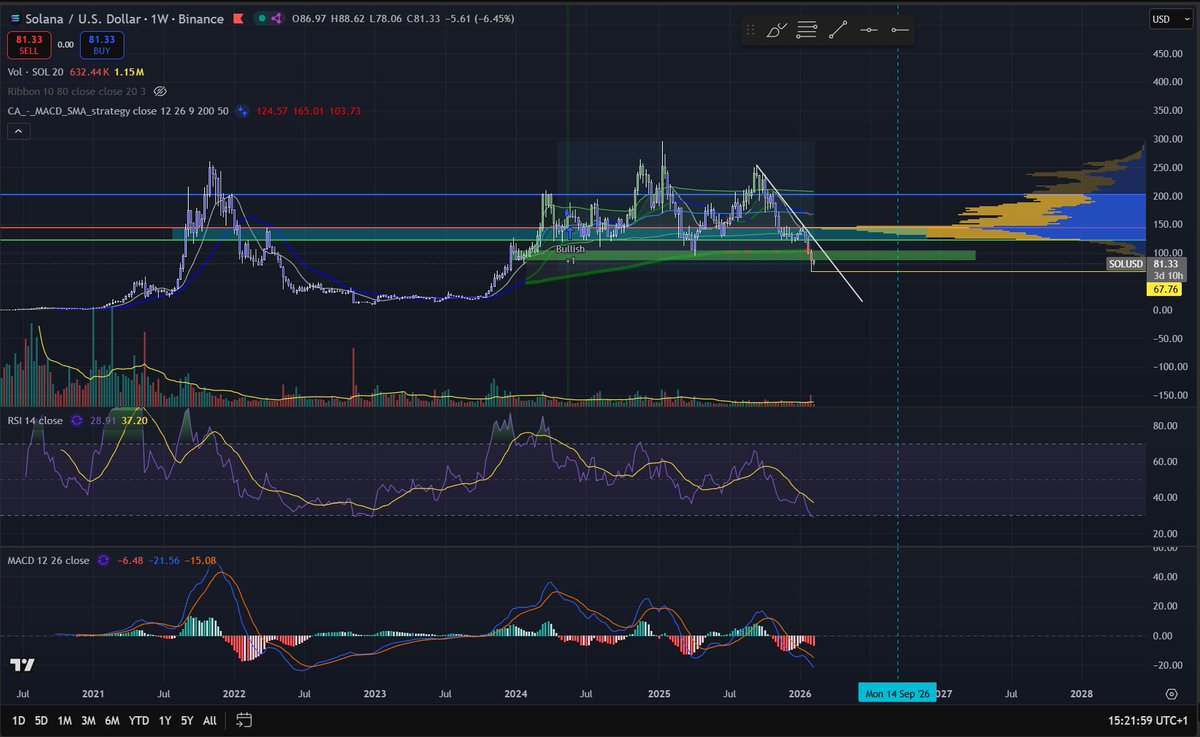
Task: Set the range to 1D
Action: [x=18, y=720]
